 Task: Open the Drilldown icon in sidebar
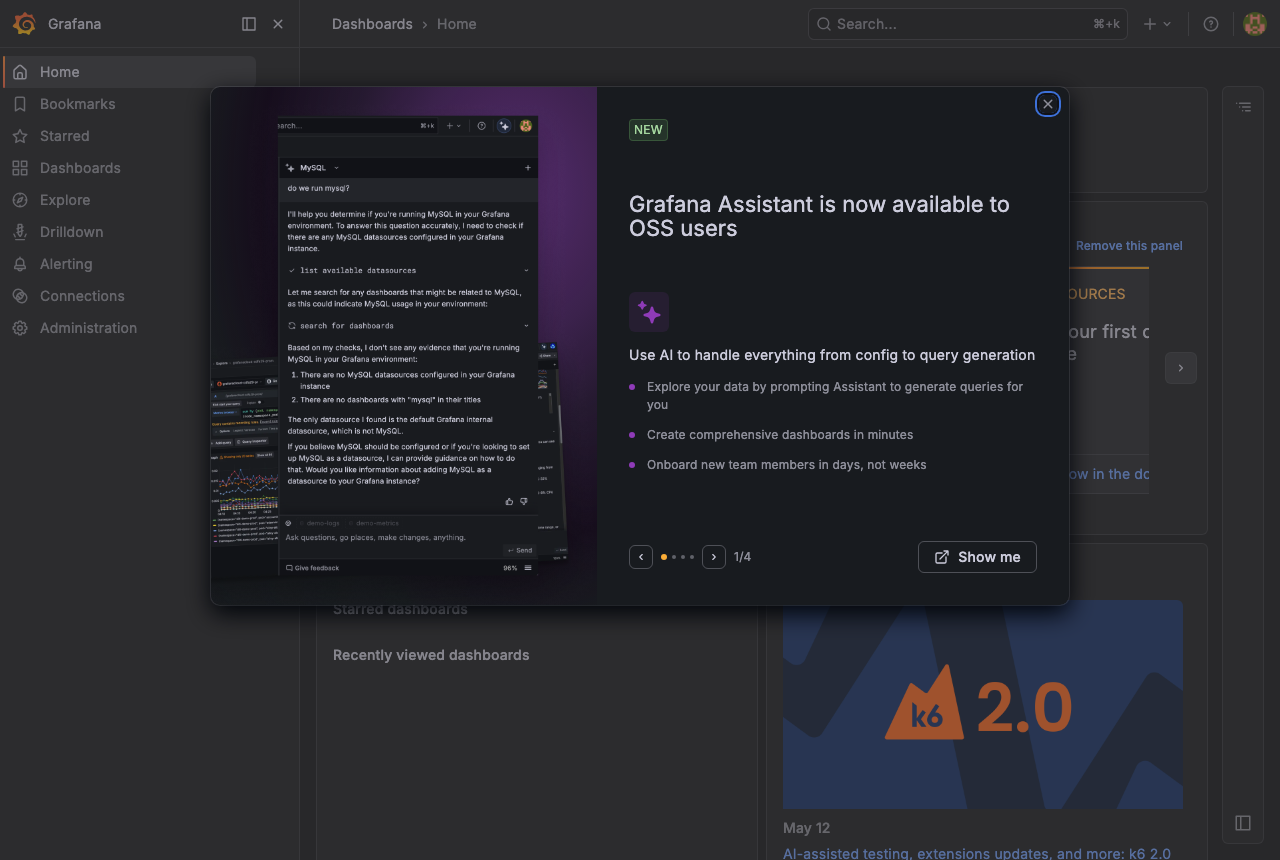coord(20,232)
